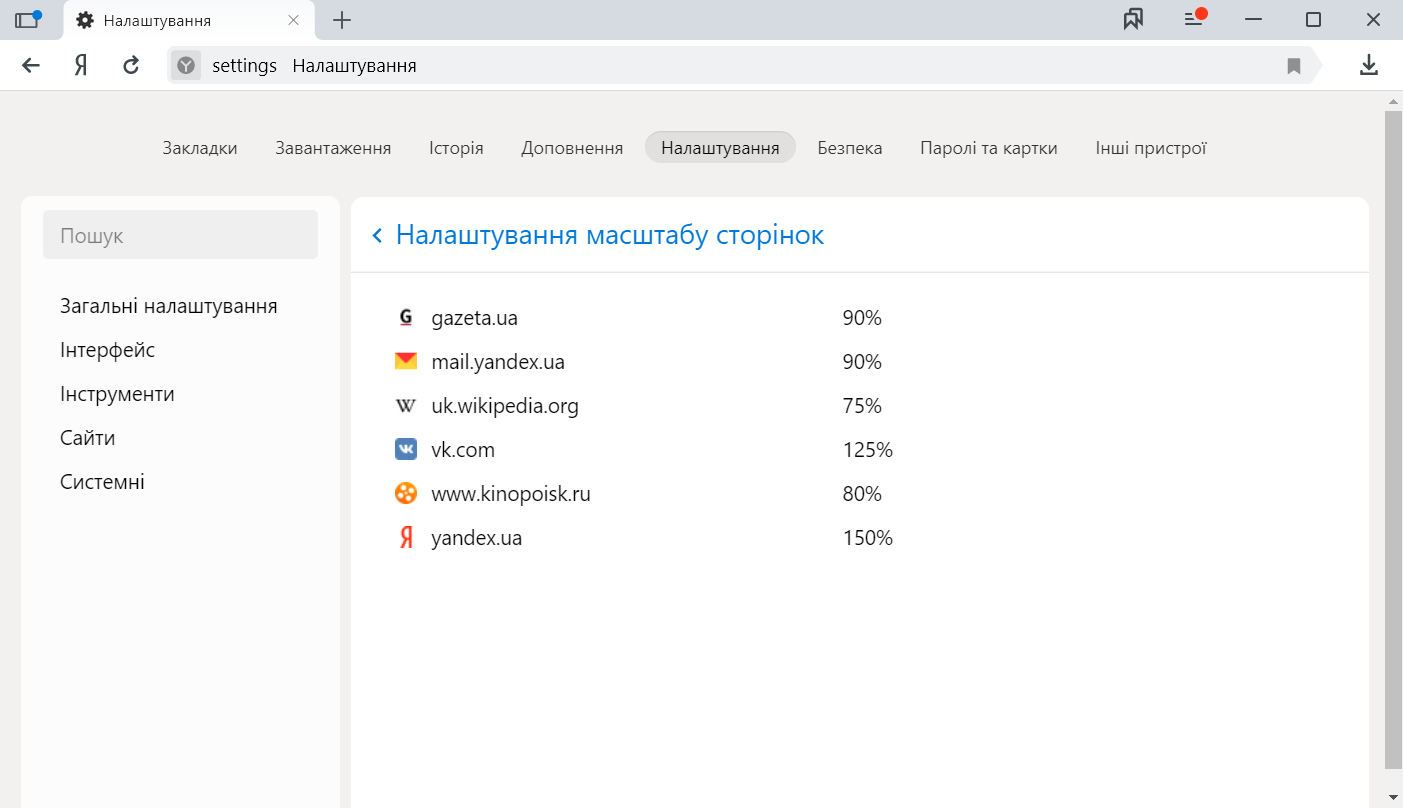
Task: Open the Інші пристрої tab
Action: pyautogui.click(x=1151, y=148)
